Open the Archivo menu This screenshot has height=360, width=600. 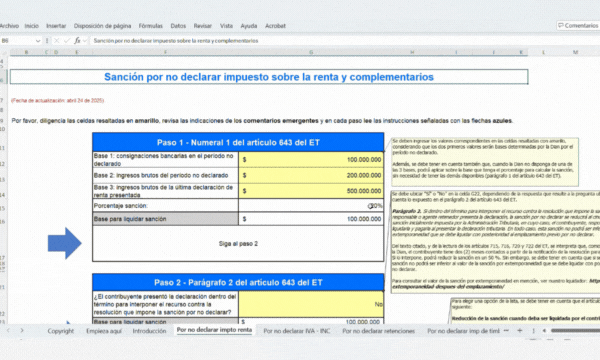9,26
